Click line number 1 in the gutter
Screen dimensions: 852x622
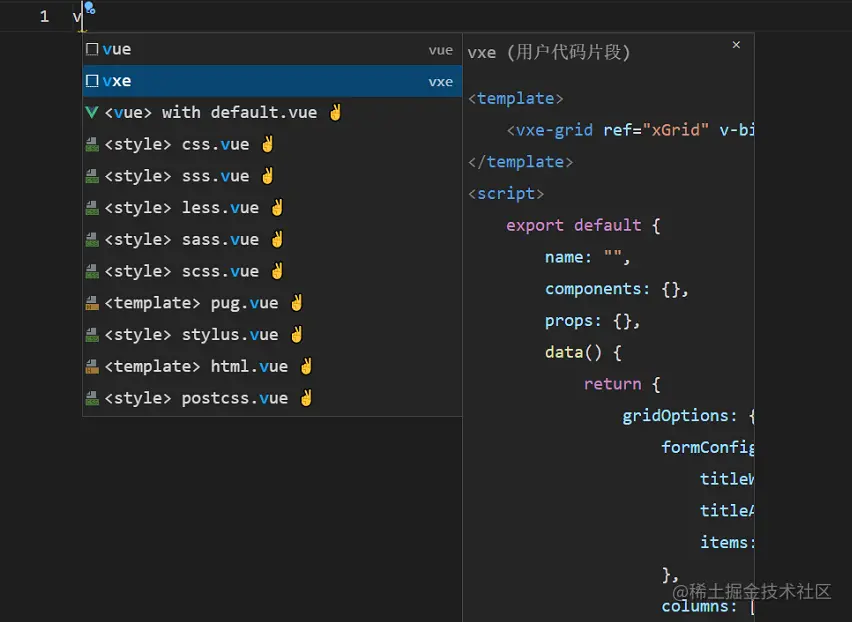(x=45, y=17)
